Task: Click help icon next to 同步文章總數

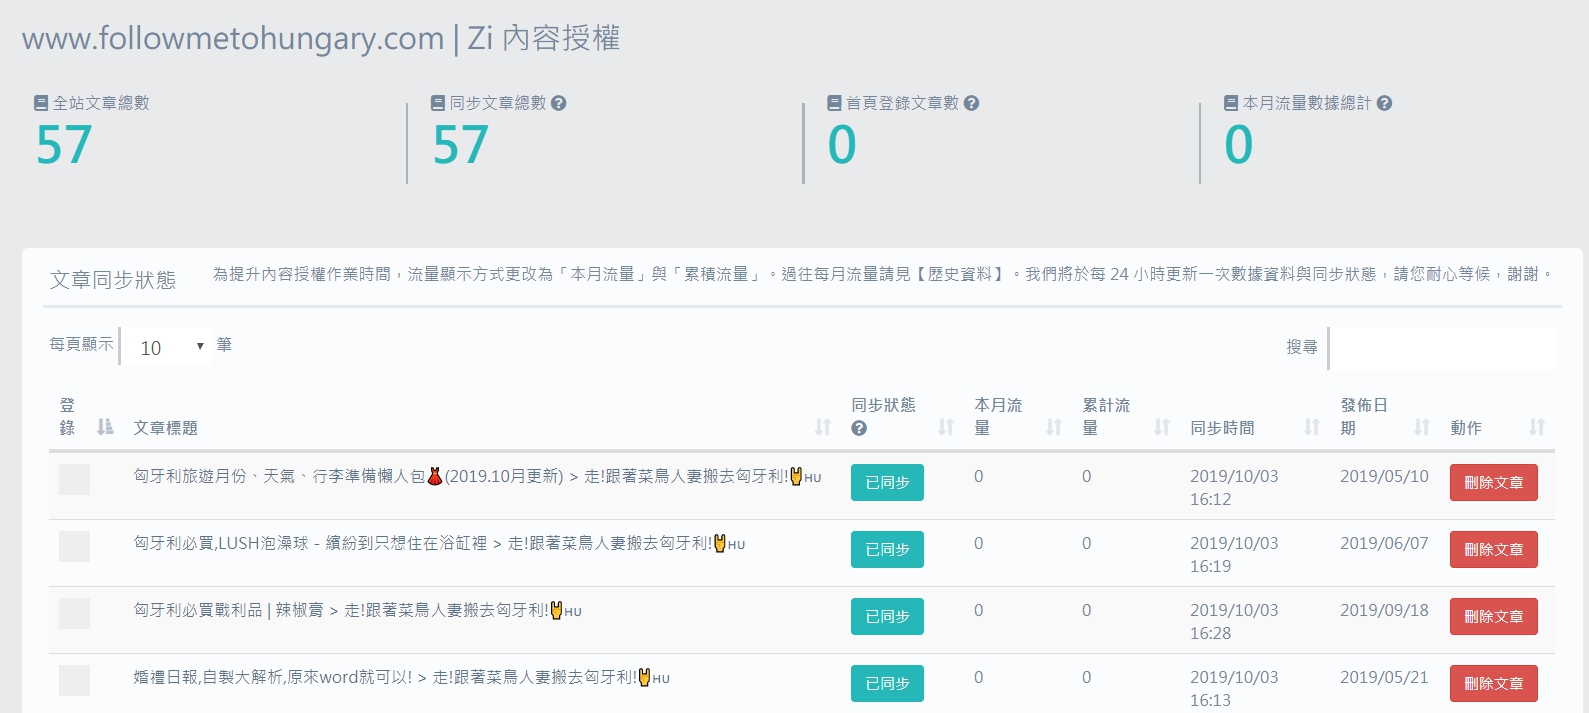Action: [x=559, y=103]
